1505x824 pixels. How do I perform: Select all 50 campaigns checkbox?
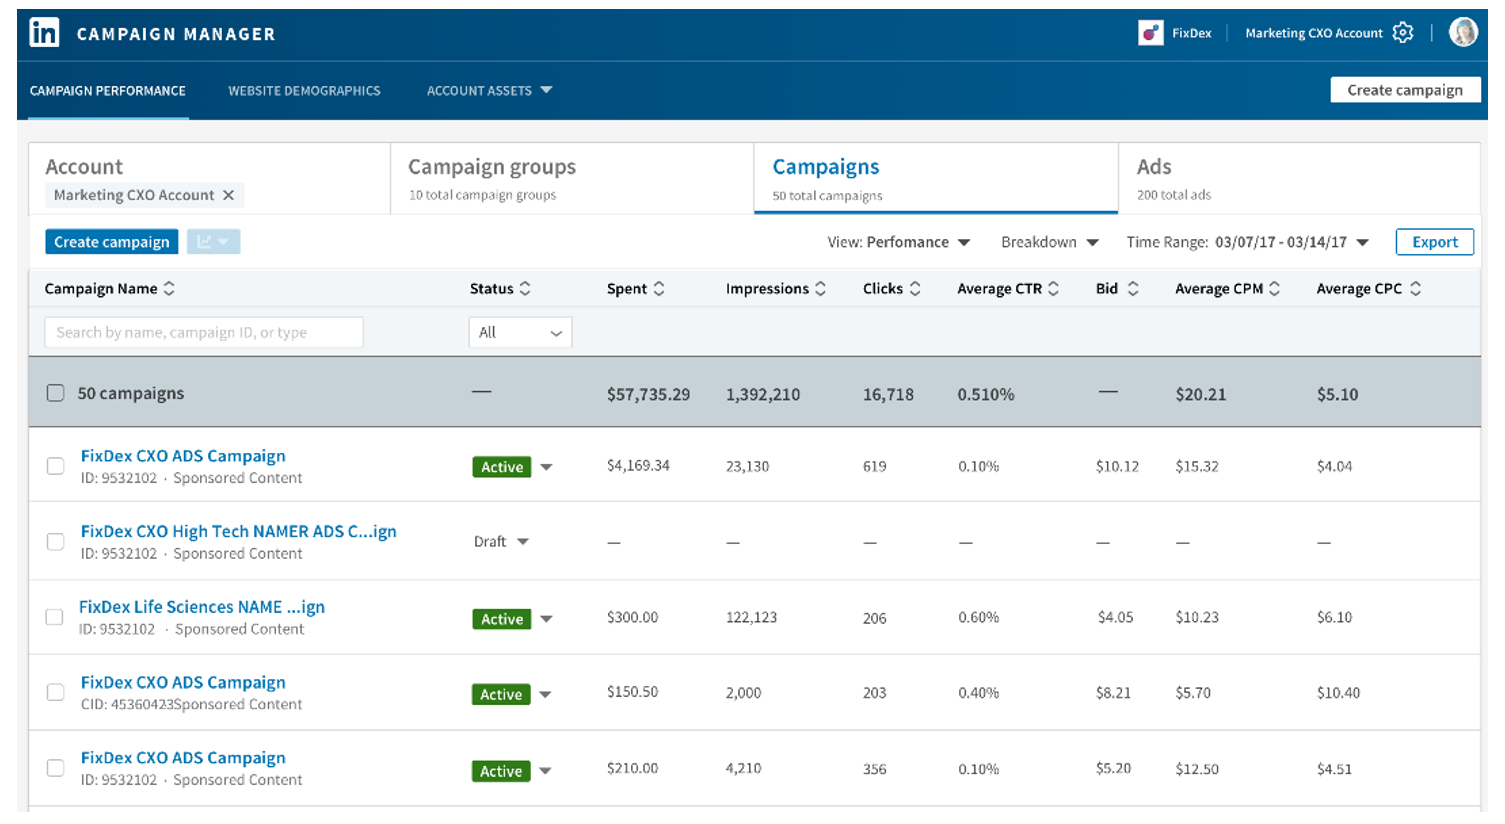(56, 393)
